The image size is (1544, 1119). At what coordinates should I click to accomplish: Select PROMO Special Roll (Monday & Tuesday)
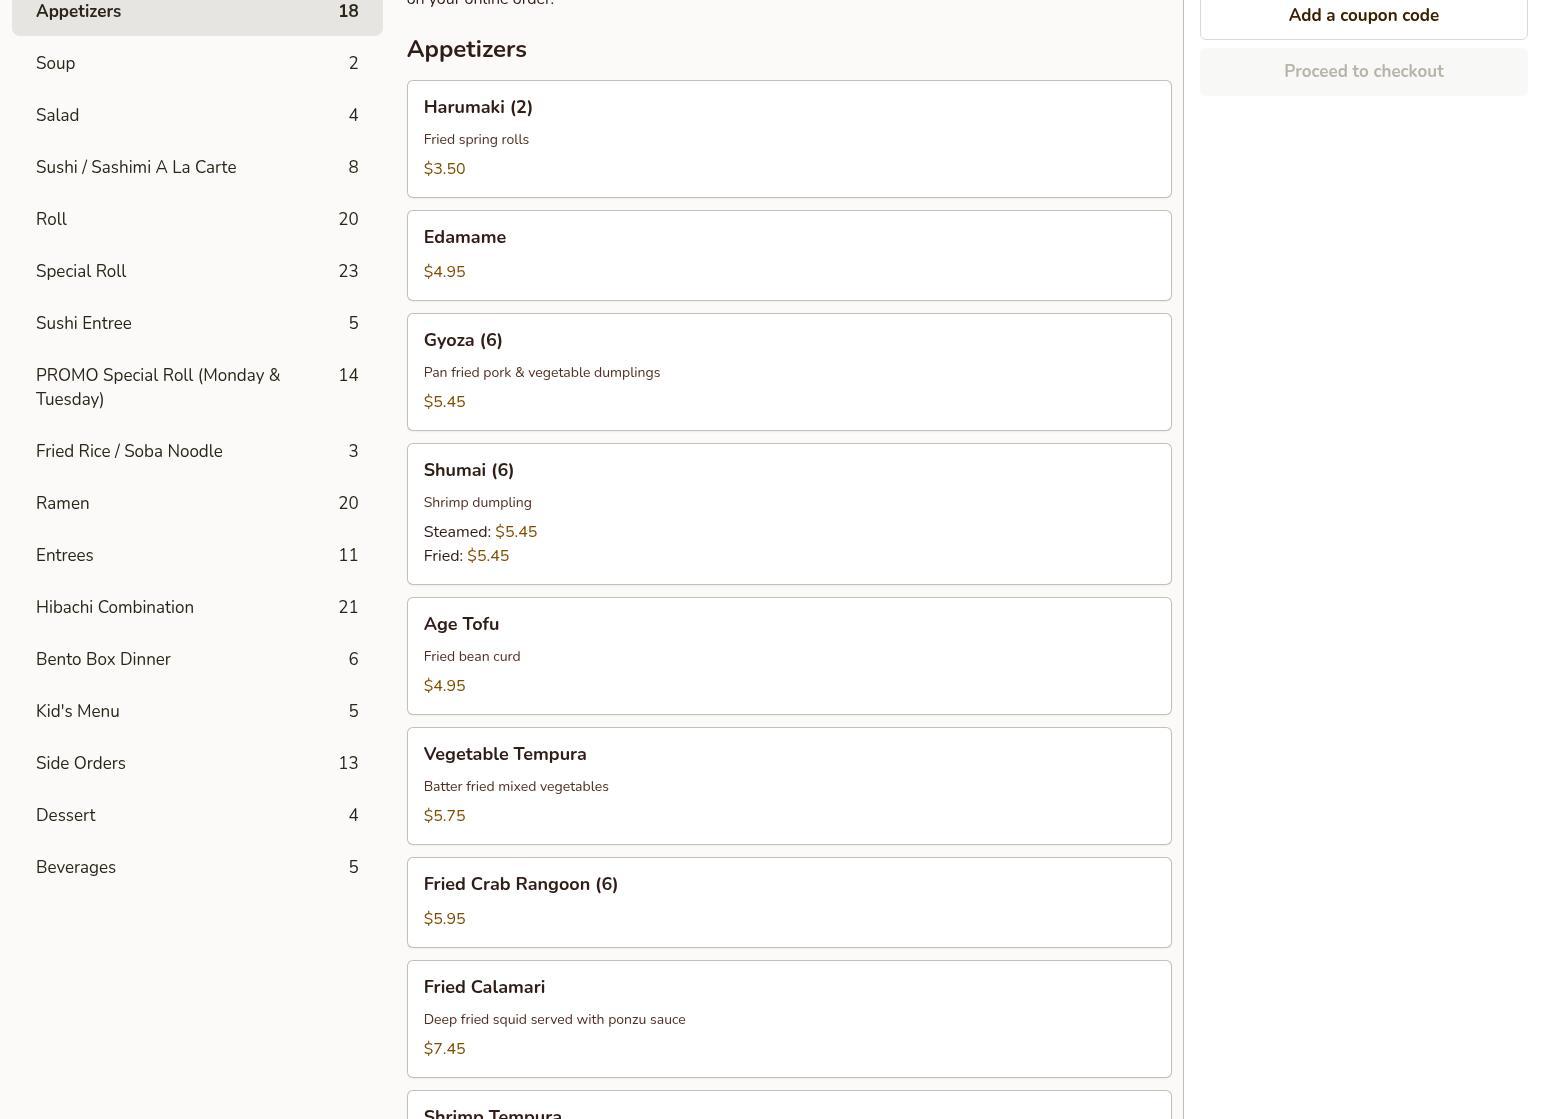click(196, 387)
